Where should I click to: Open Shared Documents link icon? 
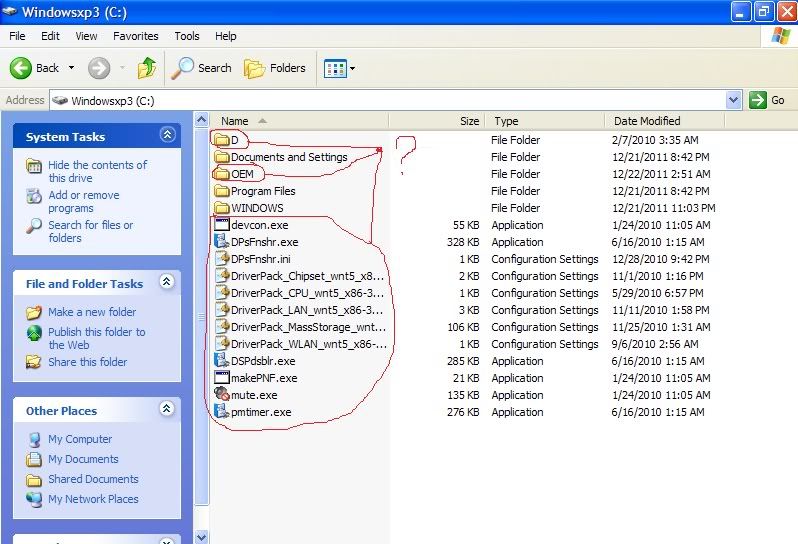coord(34,479)
